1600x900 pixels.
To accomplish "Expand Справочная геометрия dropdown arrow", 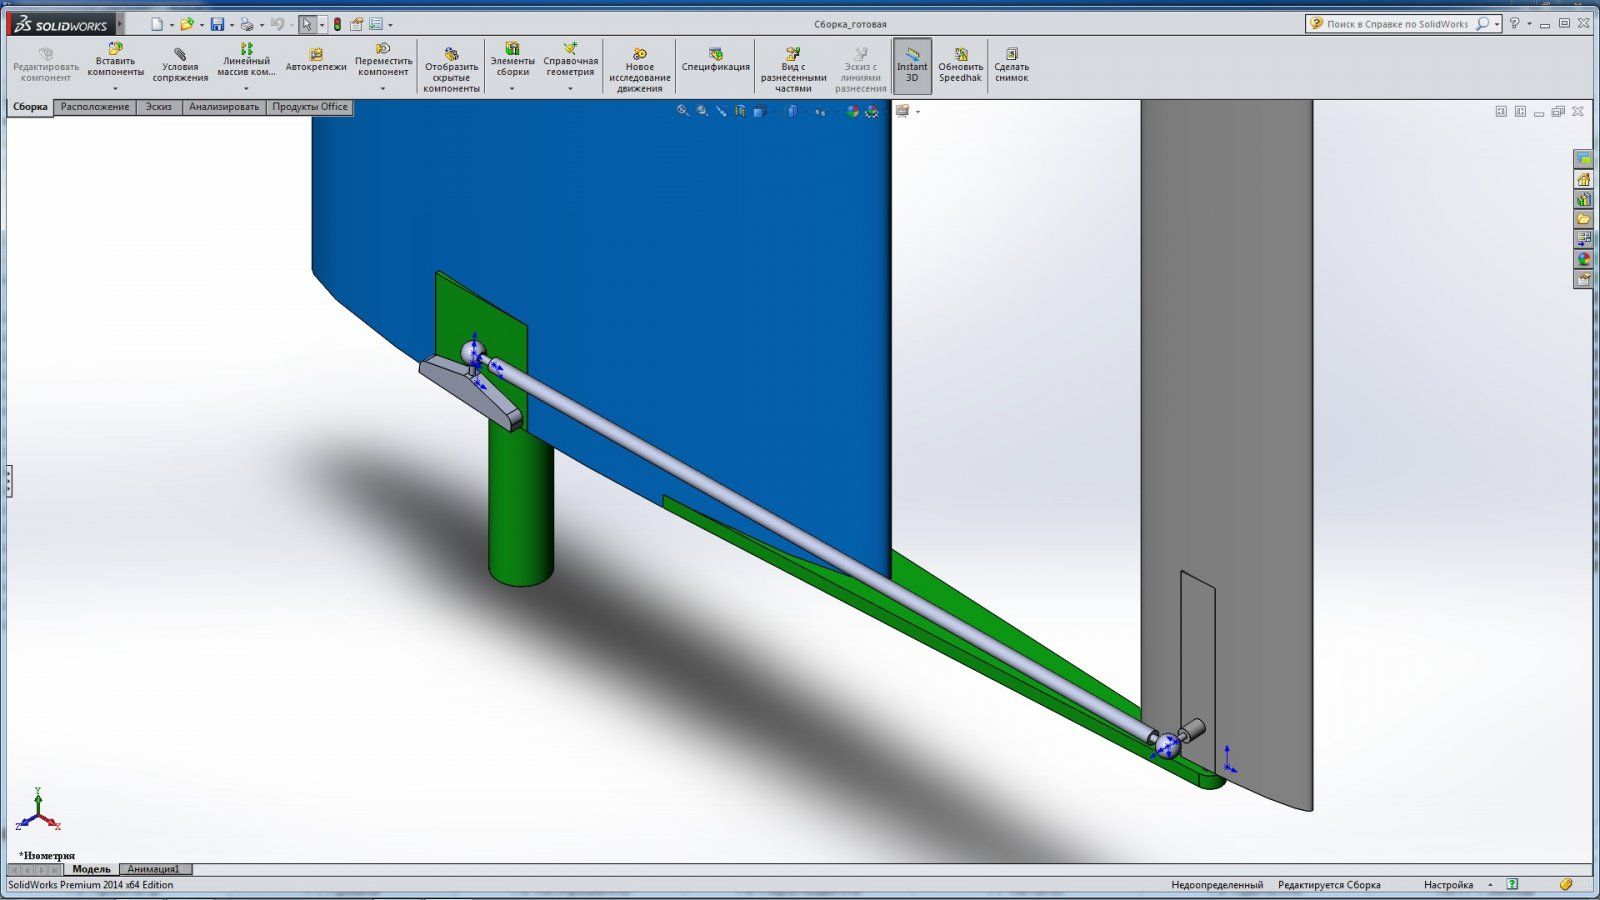I will 570,89.
